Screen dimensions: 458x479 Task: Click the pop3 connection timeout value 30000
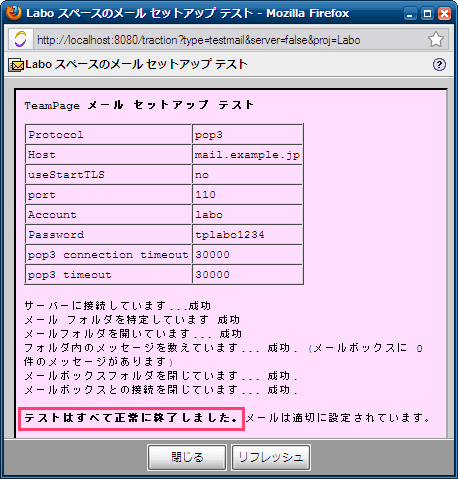(247, 255)
